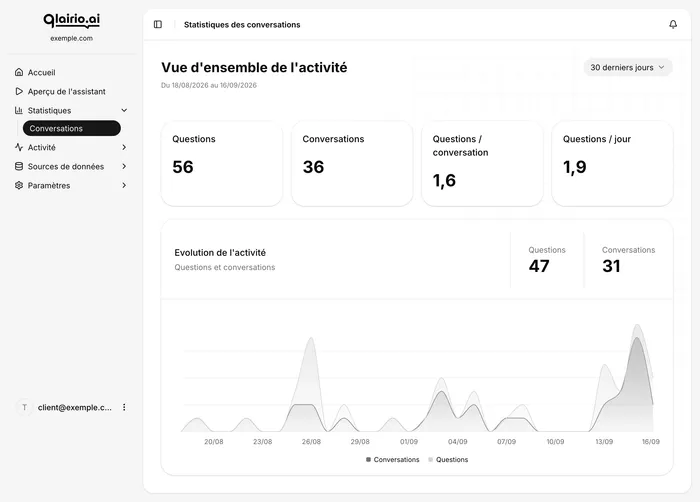700x502 pixels.
Task: Click the Activité pulse icon
Action: tap(19, 147)
